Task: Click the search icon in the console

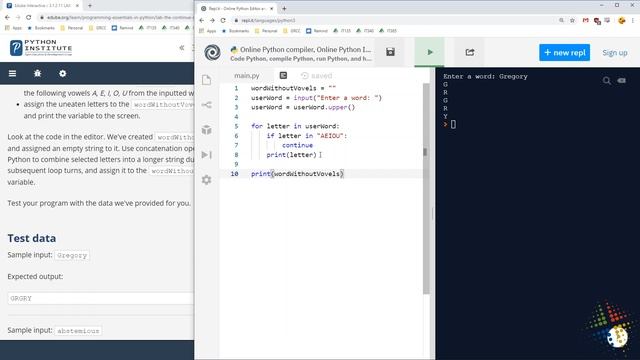Action: (607, 81)
